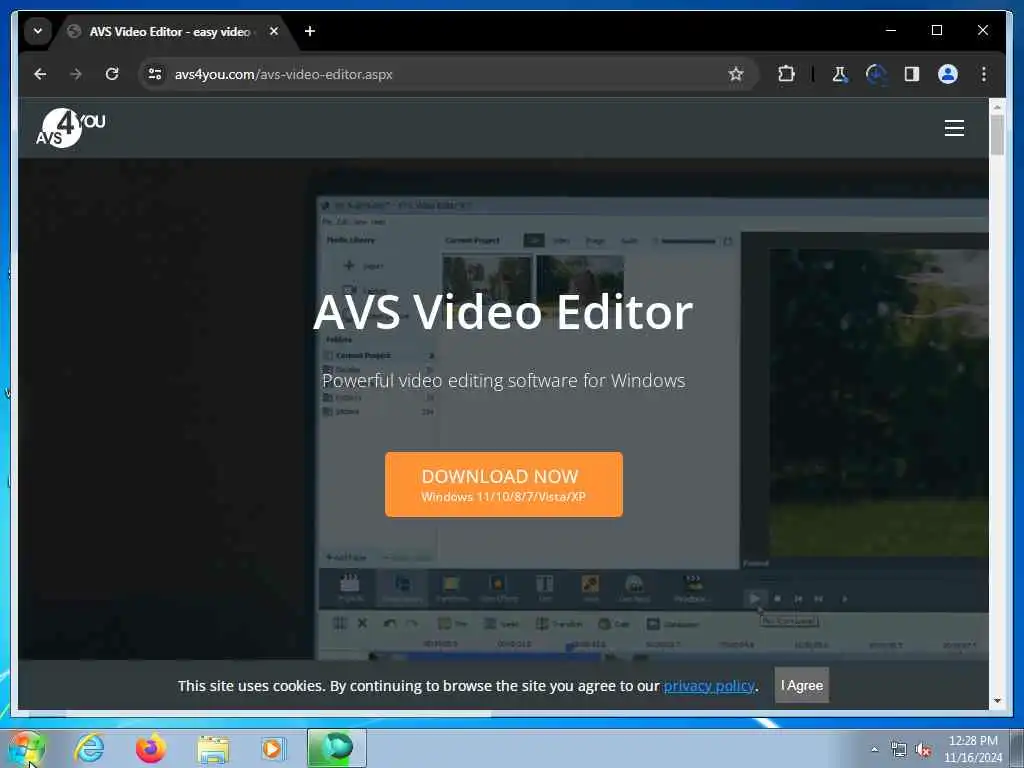This screenshot has width=1024, height=768.
Task: Click the network tray icon
Action: click(x=899, y=749)
